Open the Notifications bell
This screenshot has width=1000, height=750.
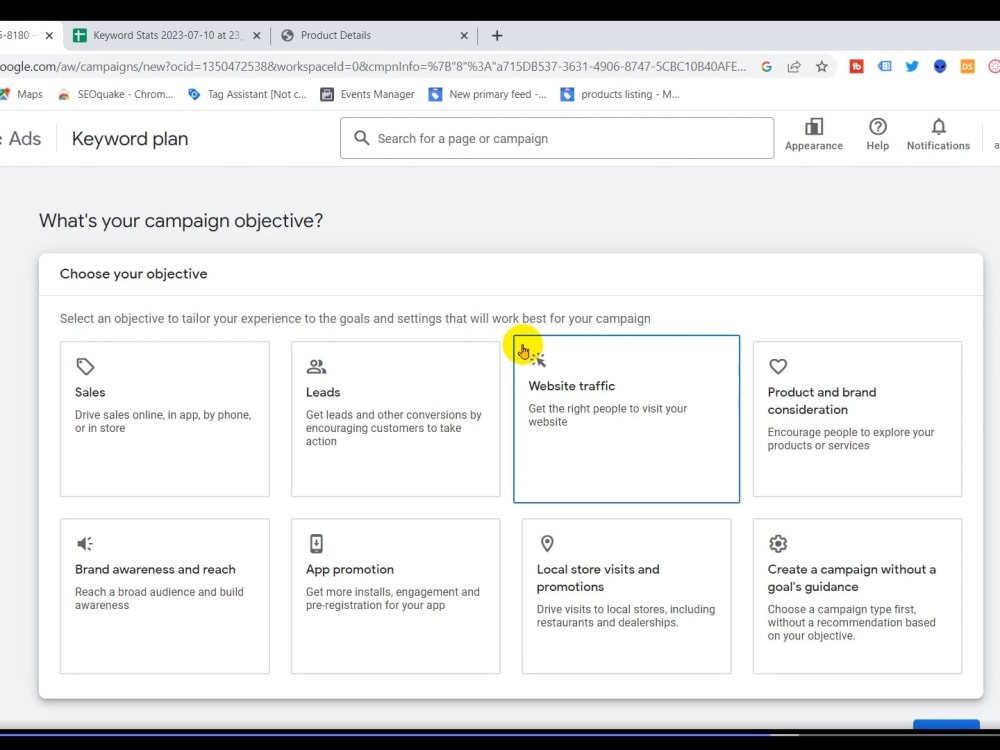pyautogui.click(x=938, y=135)
